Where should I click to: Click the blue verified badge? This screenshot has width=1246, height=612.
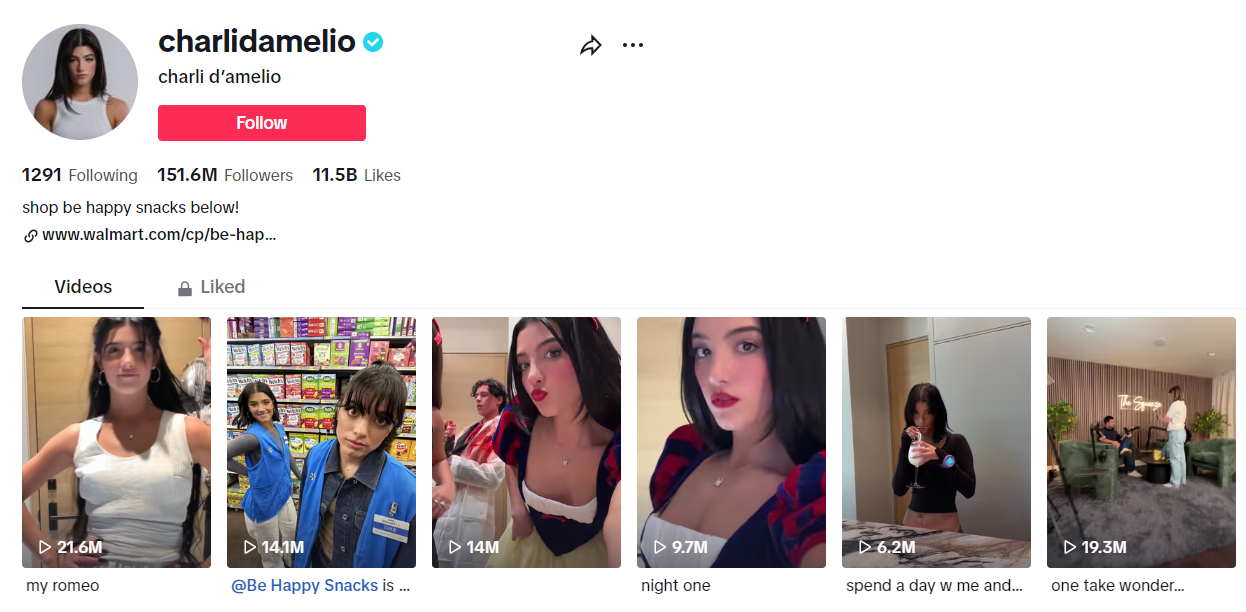(373, 42)
